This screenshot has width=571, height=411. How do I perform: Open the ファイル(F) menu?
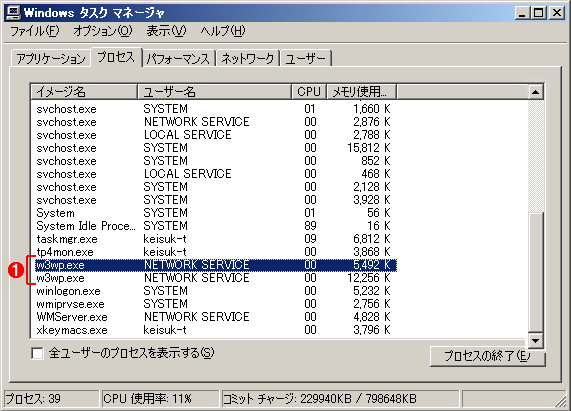[35, 31]
